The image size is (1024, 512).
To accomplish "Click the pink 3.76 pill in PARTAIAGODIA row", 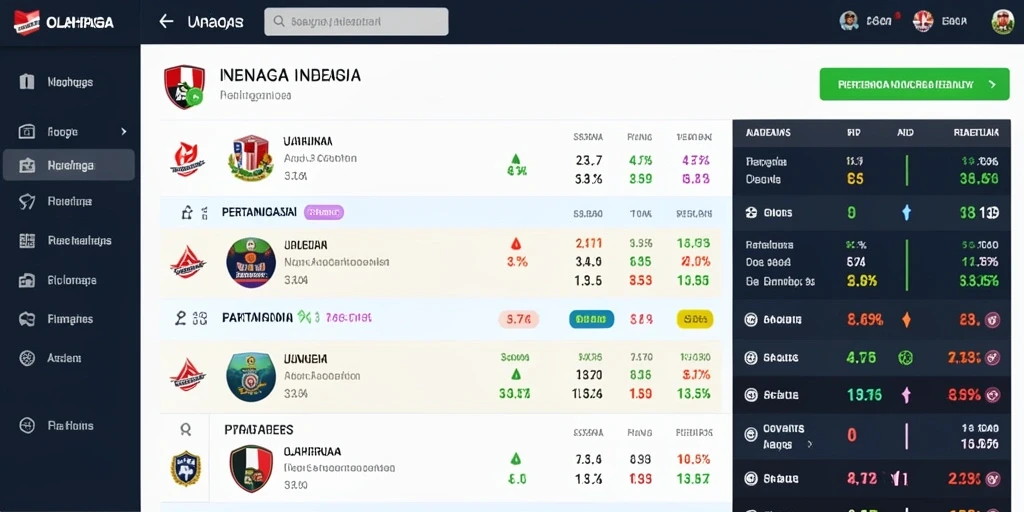I will pyautogui.click(x=519, y=319).
